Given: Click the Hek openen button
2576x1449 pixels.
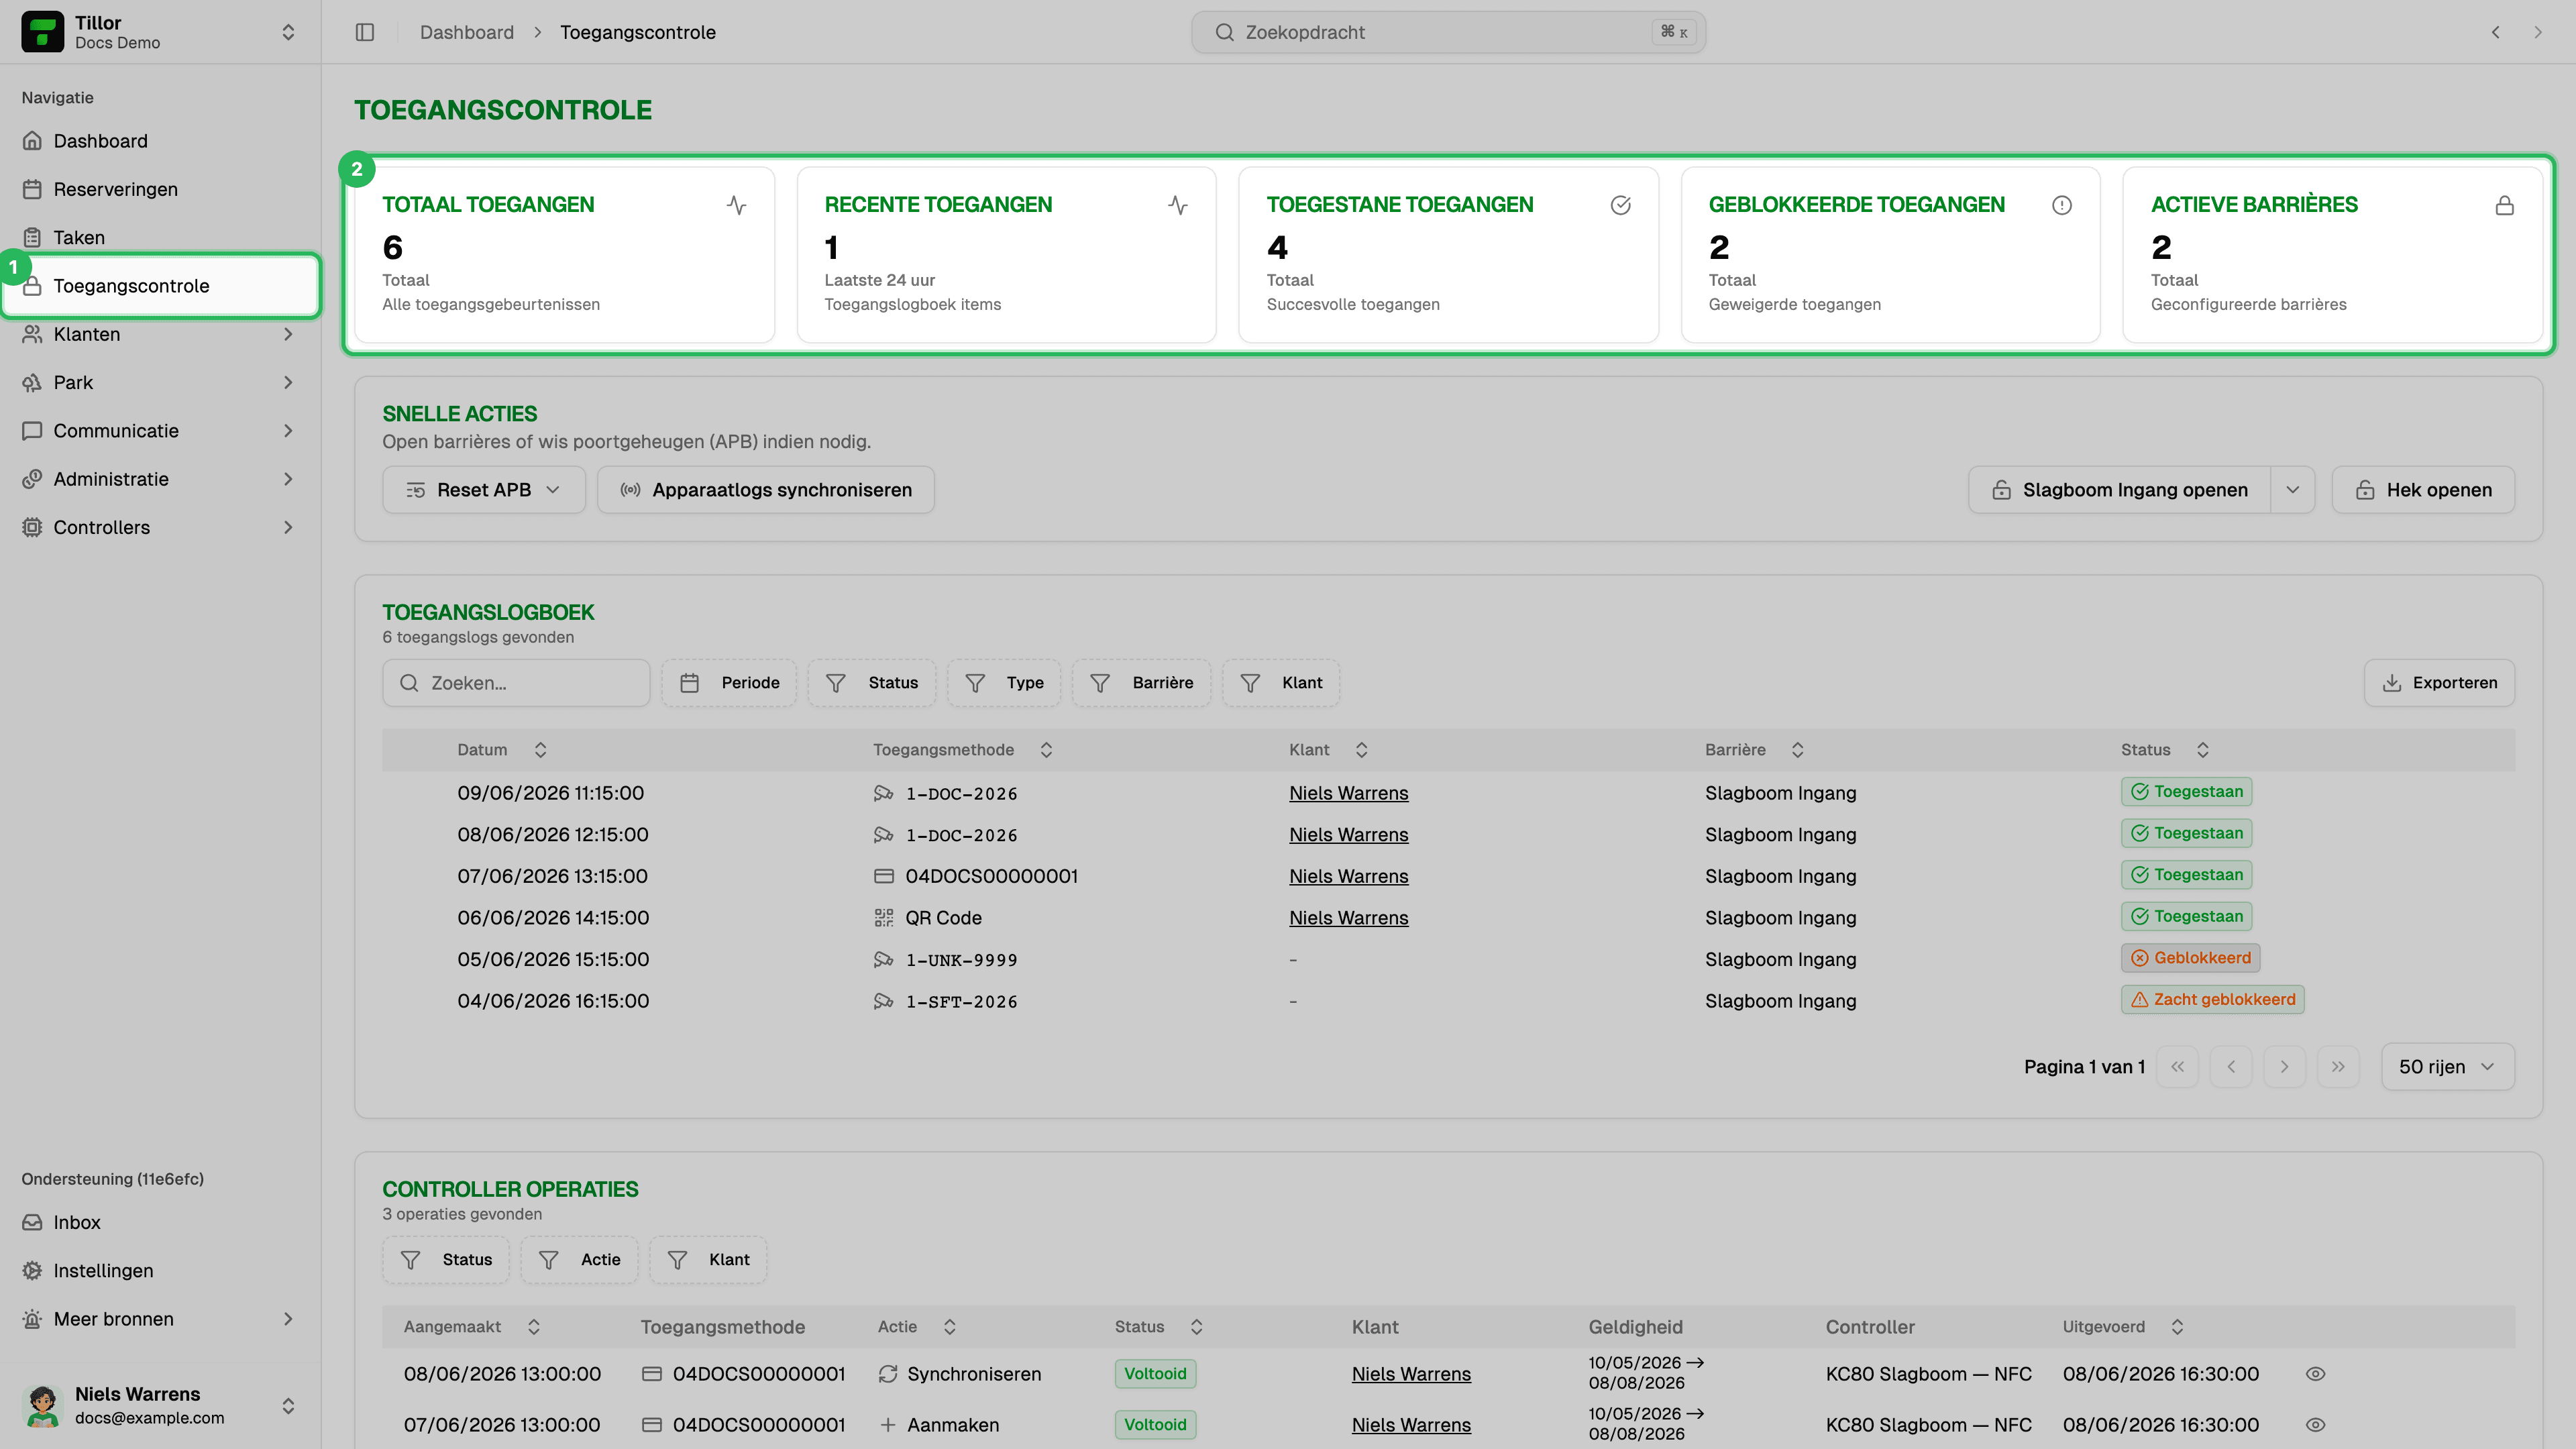Looking at the screenshot, I should tap(2423, 490).
